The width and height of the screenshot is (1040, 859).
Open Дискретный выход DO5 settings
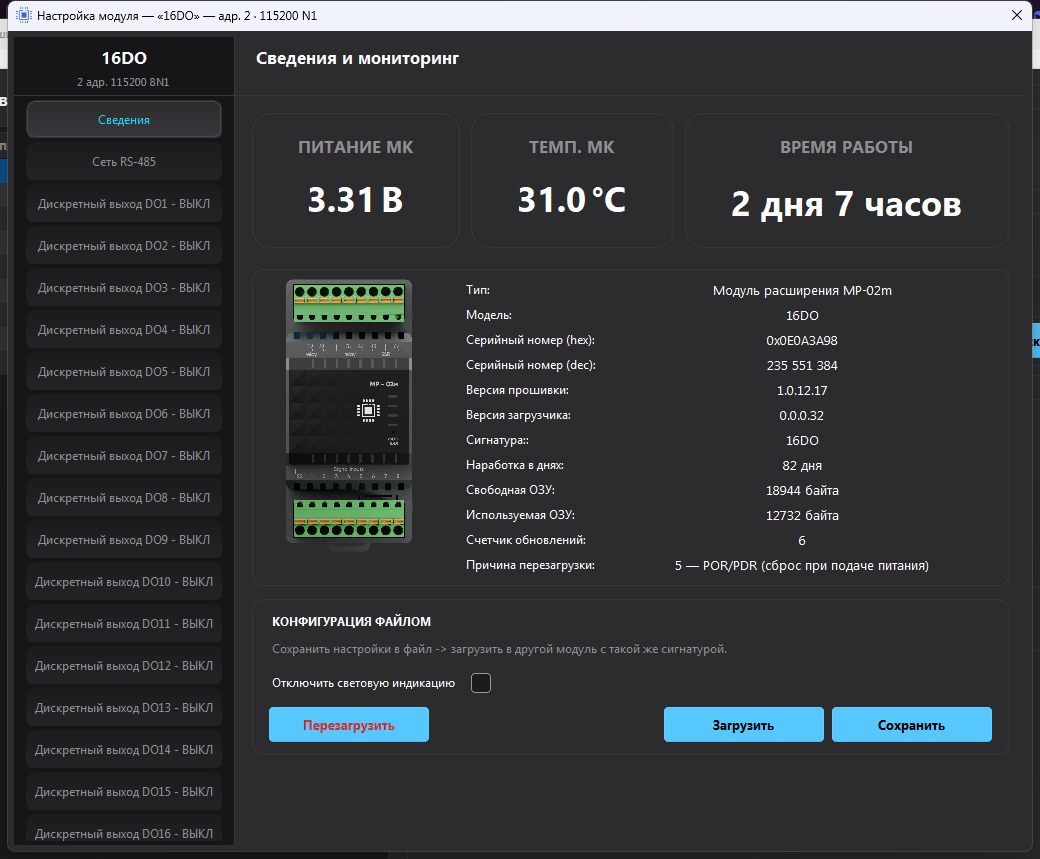click(x=124, y=371)
